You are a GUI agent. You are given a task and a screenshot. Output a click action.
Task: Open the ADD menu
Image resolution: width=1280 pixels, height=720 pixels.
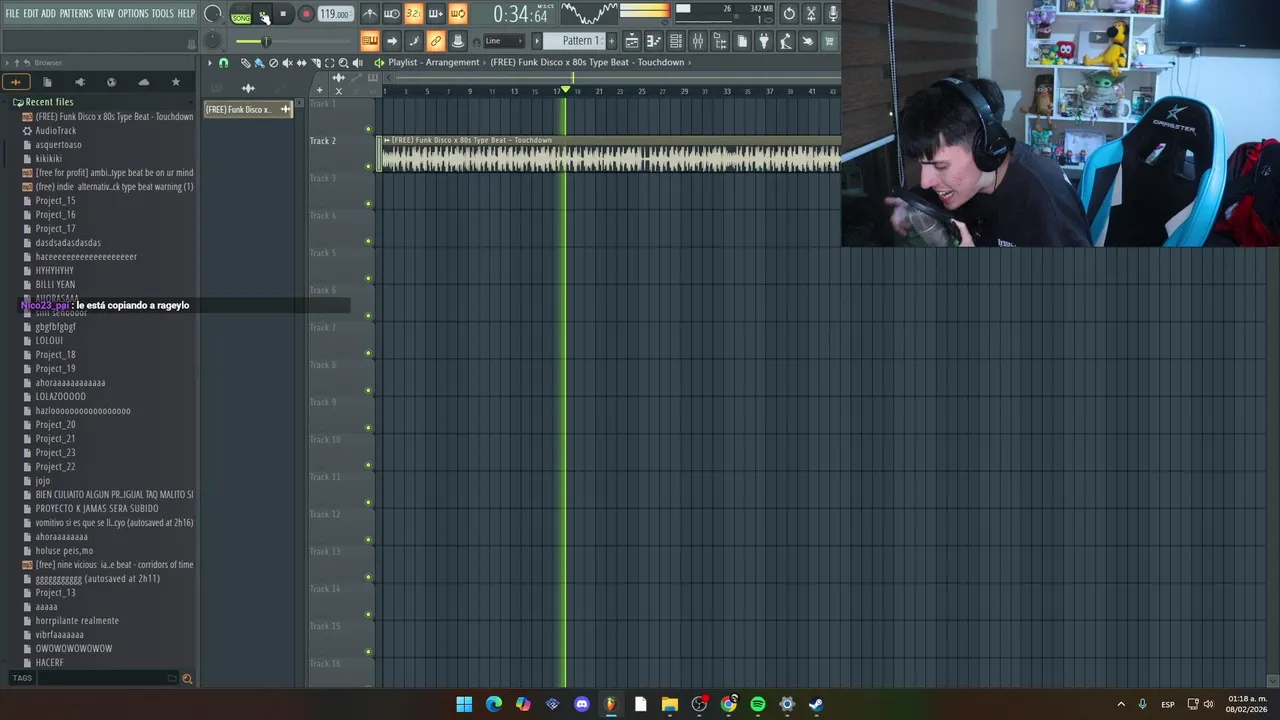click(49, 14)
